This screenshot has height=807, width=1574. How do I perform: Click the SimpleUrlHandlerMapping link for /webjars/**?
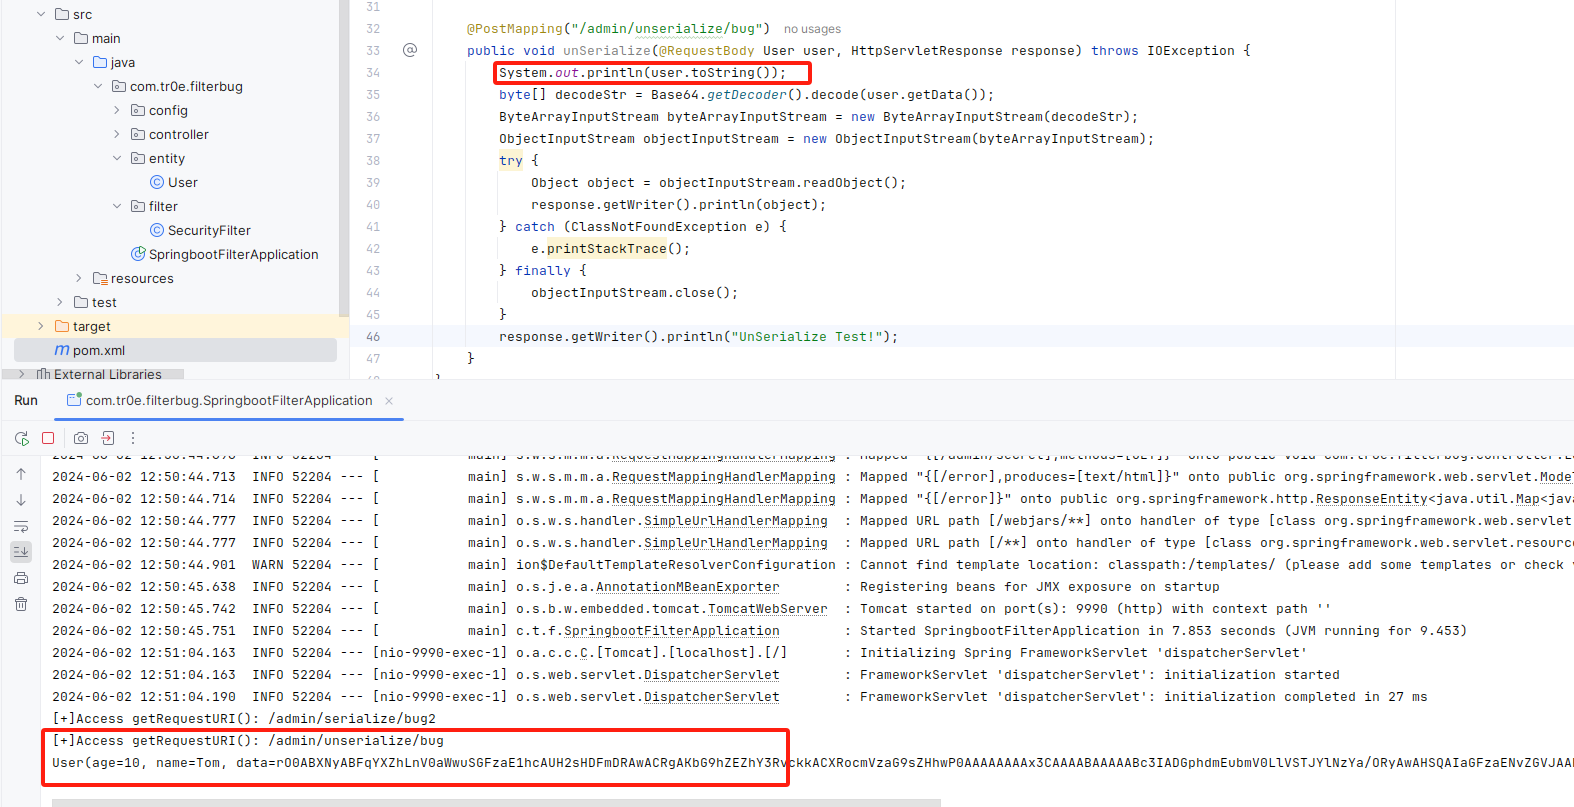[735, 521]
